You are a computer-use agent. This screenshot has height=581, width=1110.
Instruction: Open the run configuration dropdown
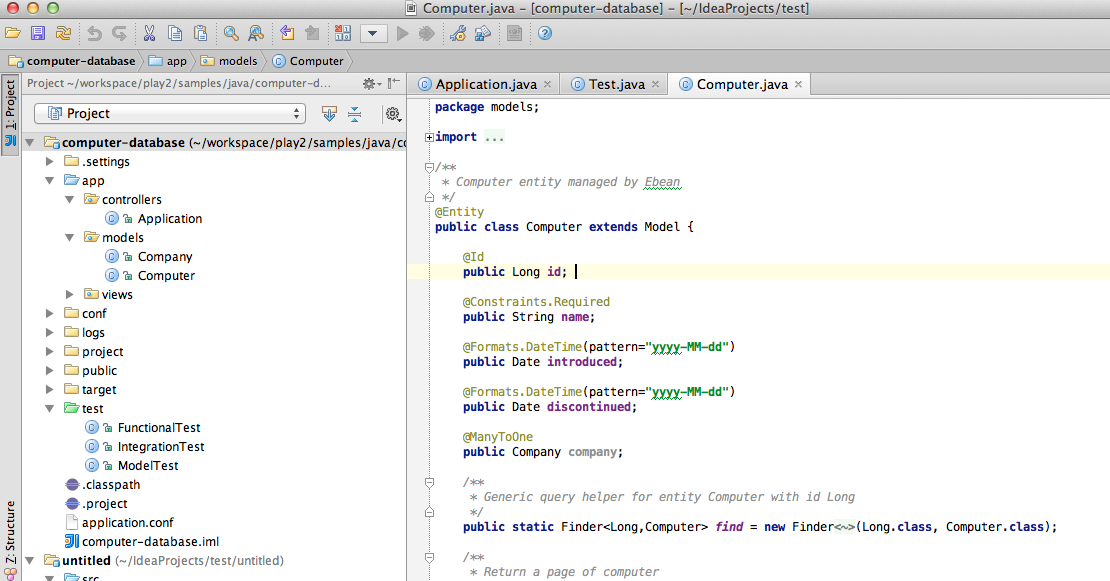tap(373, 33)
